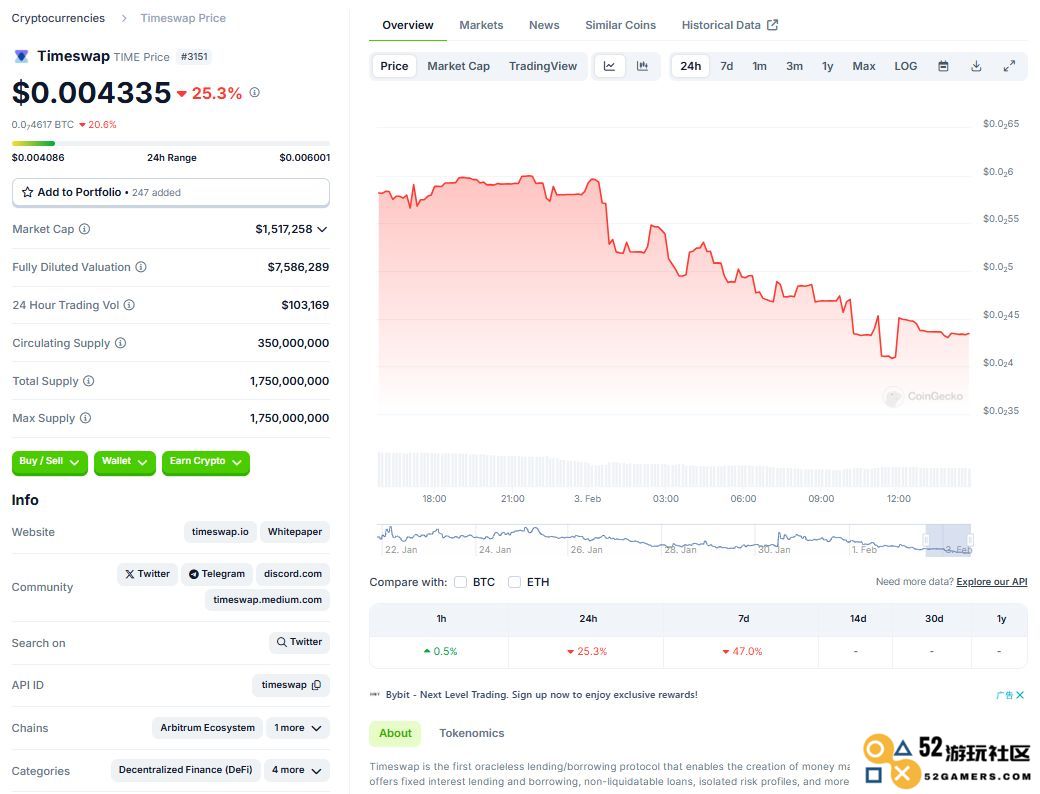
Task: Expand the Buy / Sell dropdown
Action: click(49, 462)
